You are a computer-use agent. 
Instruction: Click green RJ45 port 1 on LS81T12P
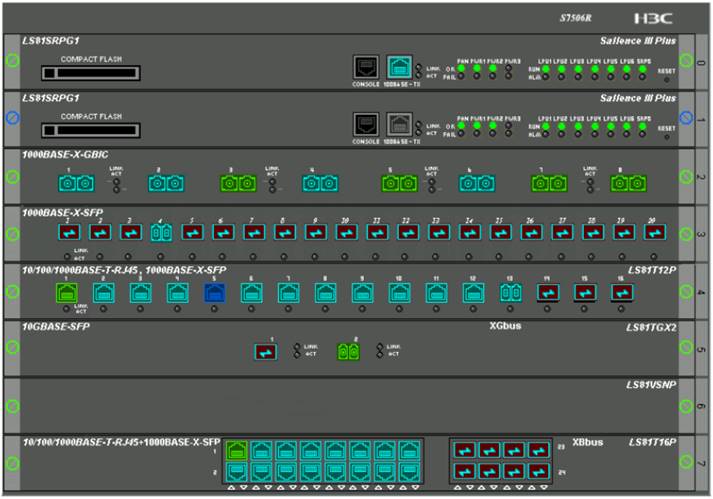pos(68,292)
